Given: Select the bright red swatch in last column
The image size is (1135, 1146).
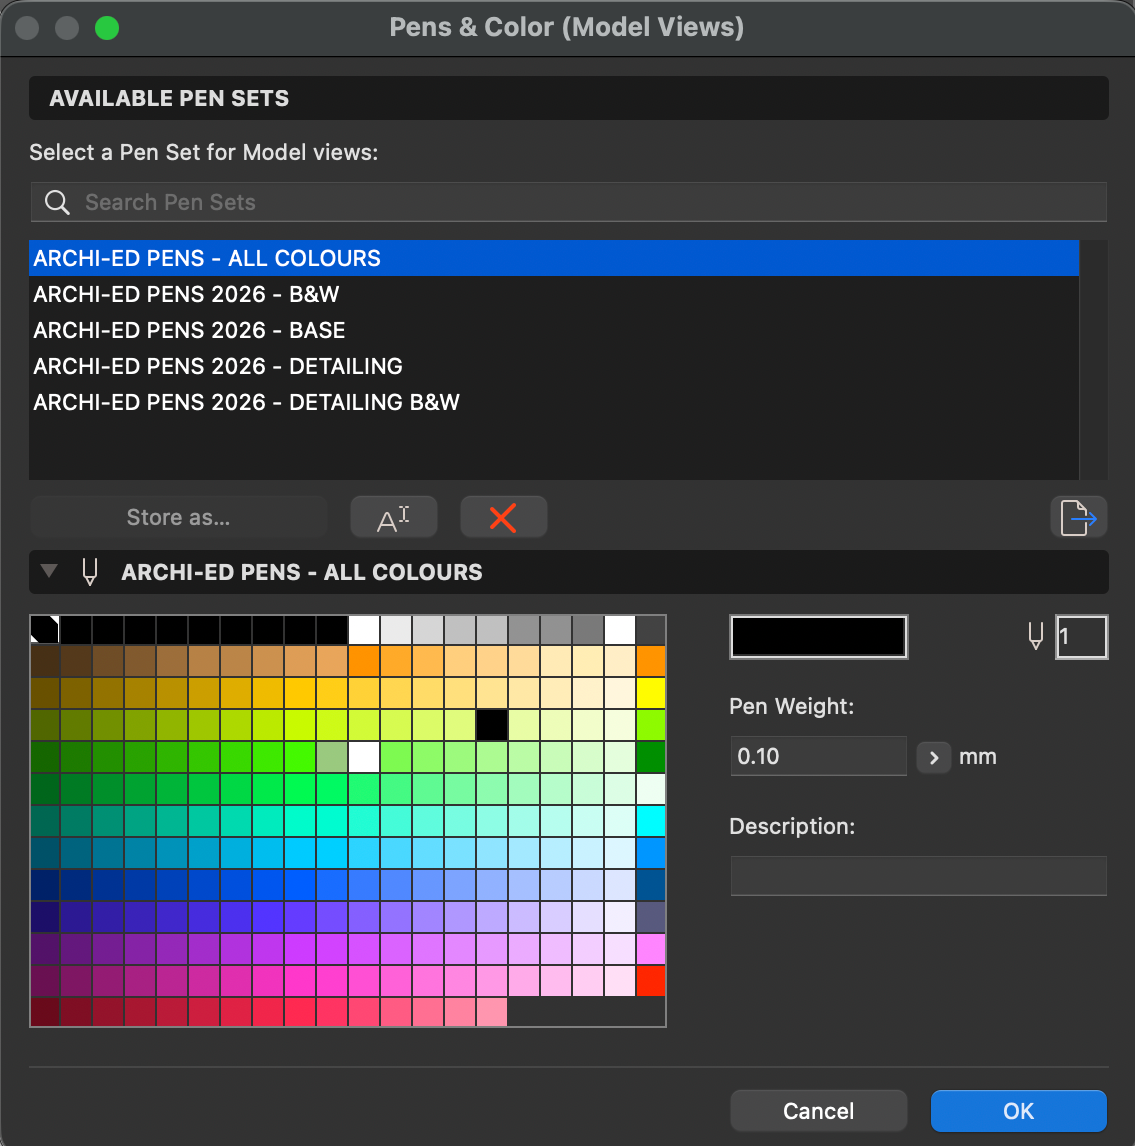Looking at the screenshot, I should [x=651, y=981].
